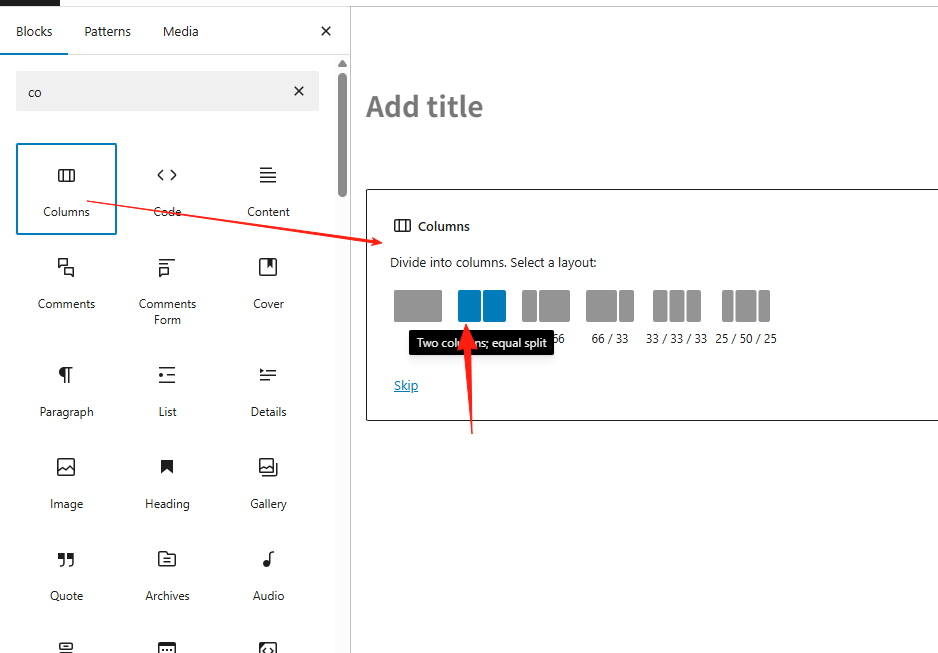The width and height of the screenshot is (938, 653).
Task: Insert an Archives block
Action: click(167, 572)
